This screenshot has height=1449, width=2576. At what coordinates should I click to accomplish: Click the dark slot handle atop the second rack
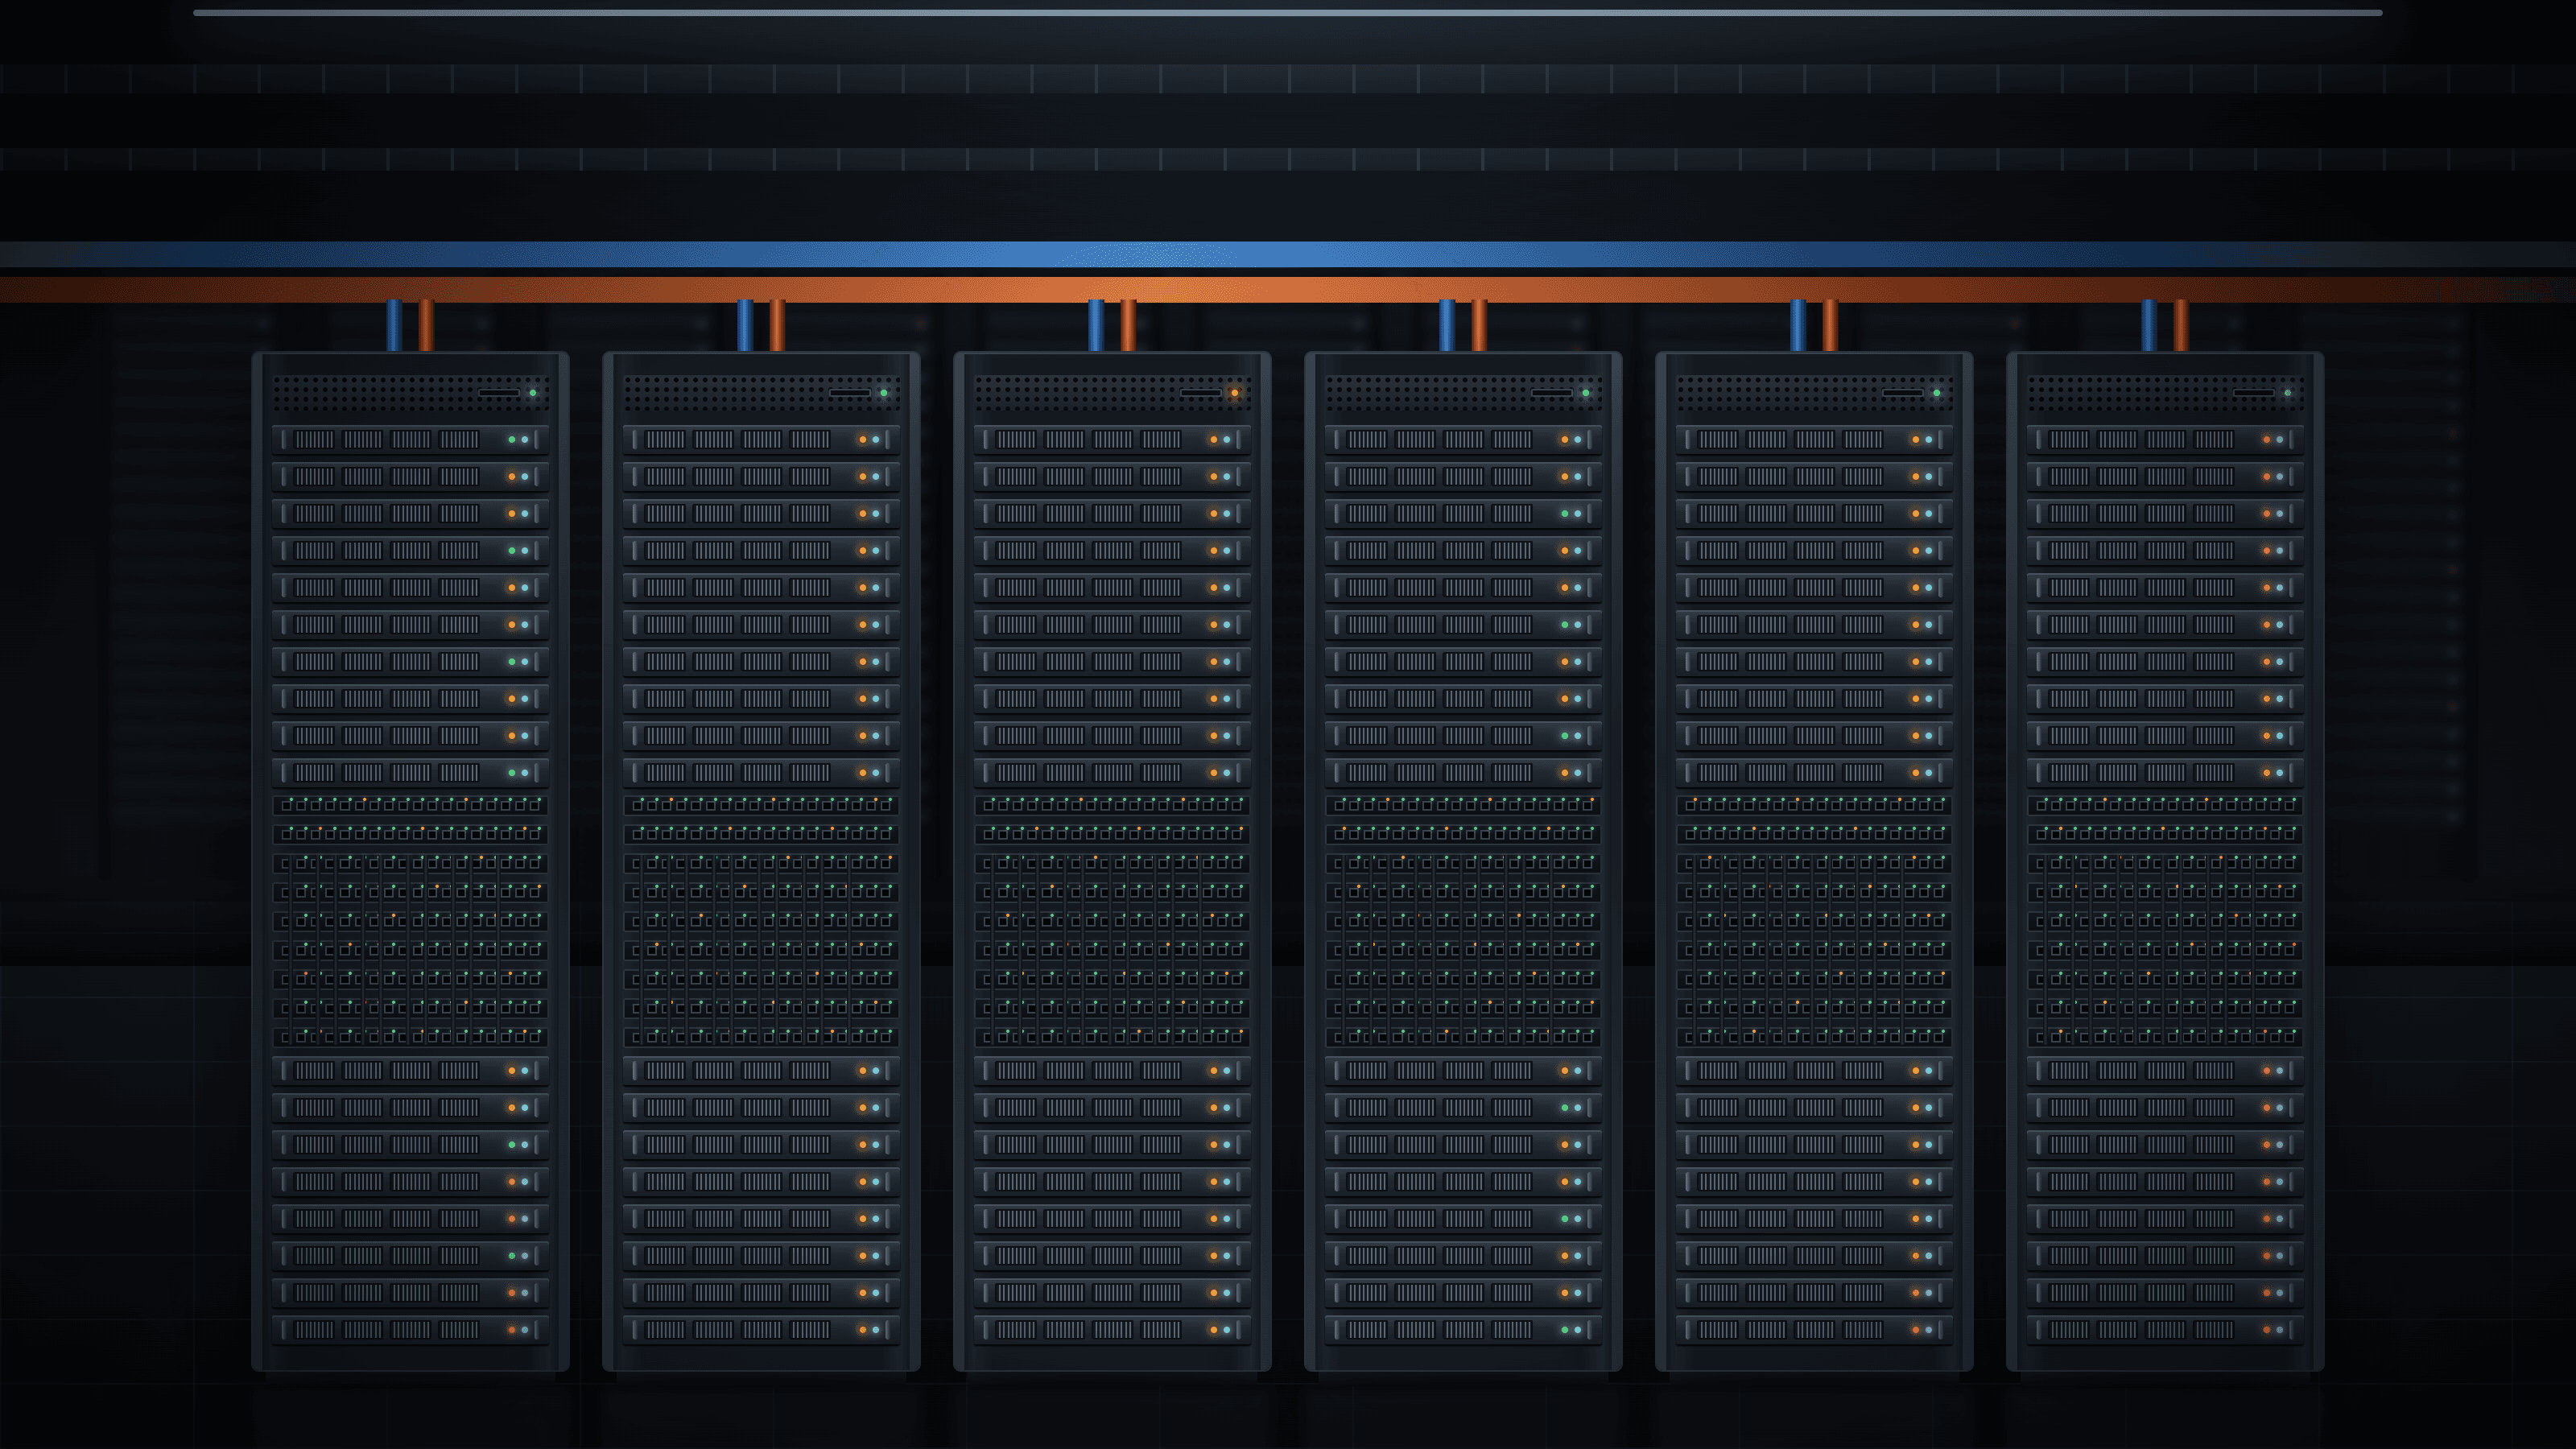click(850, 393)
